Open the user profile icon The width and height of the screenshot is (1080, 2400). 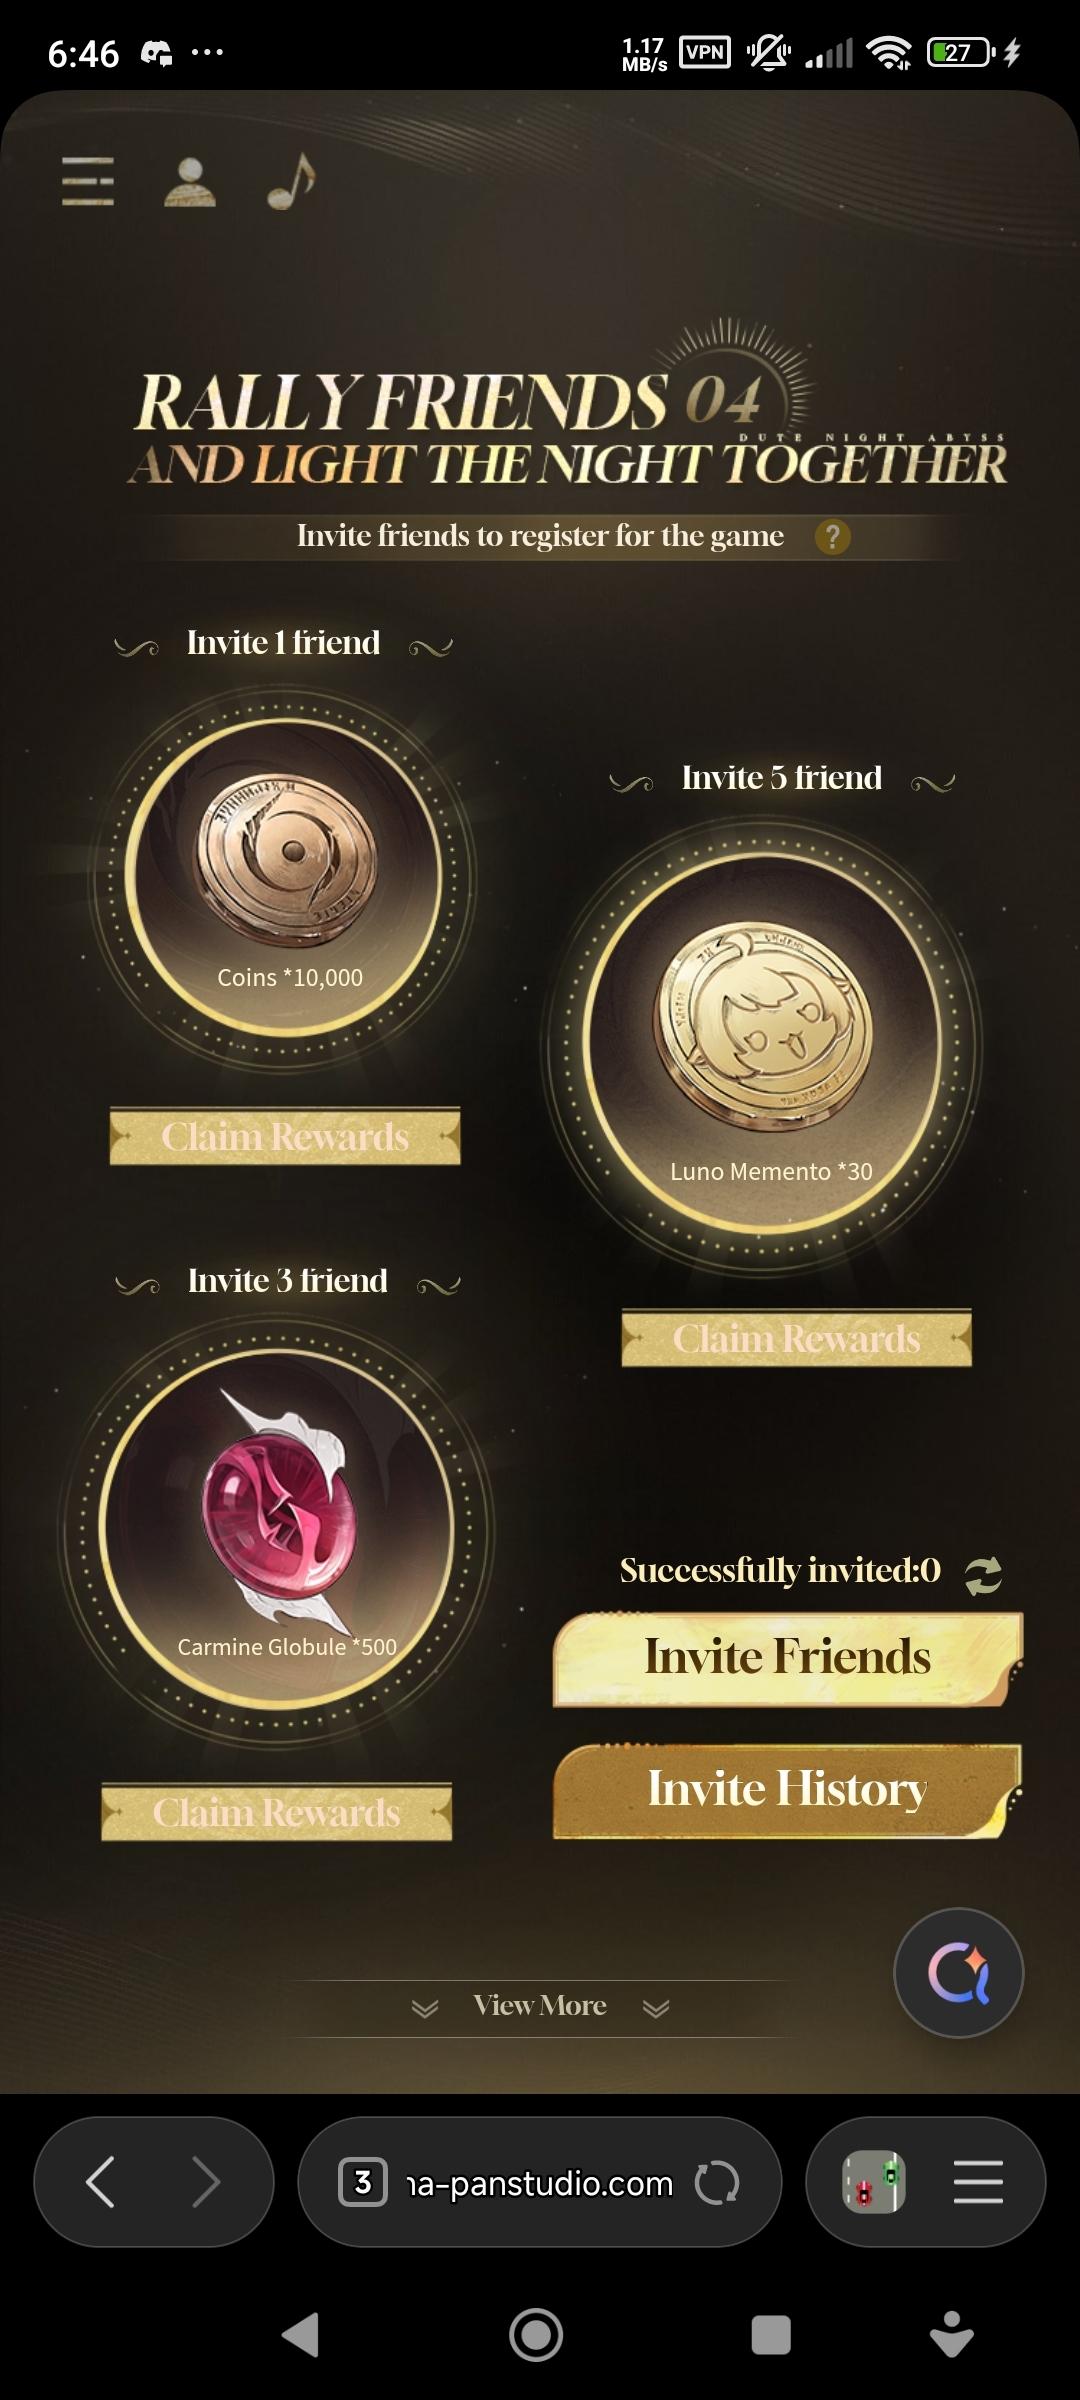pyautogui.click(x=190, y=182)
